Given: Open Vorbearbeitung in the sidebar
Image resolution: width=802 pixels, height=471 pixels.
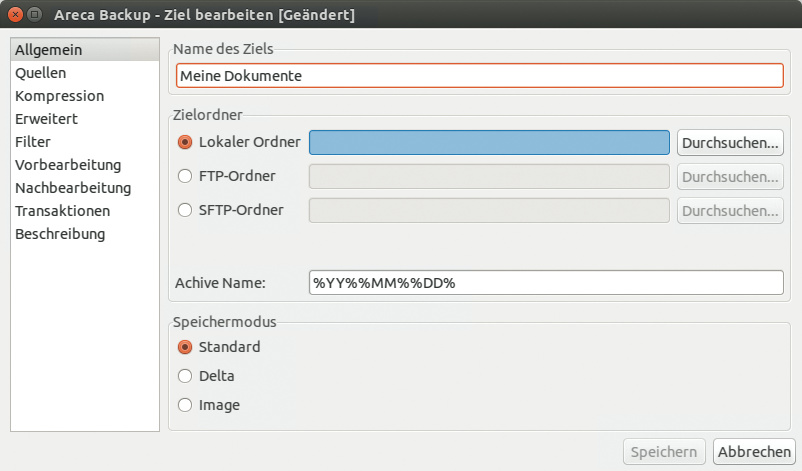Looking at the screenshot, I should point(68,165).
